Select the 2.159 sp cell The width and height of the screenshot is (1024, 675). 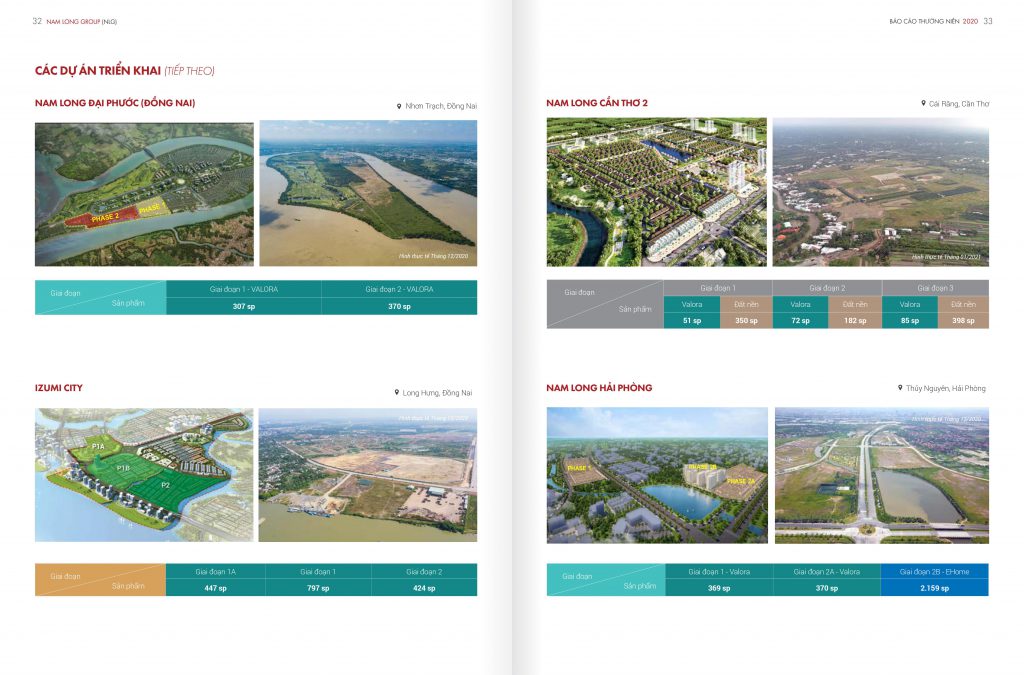(x=935, y=588)
